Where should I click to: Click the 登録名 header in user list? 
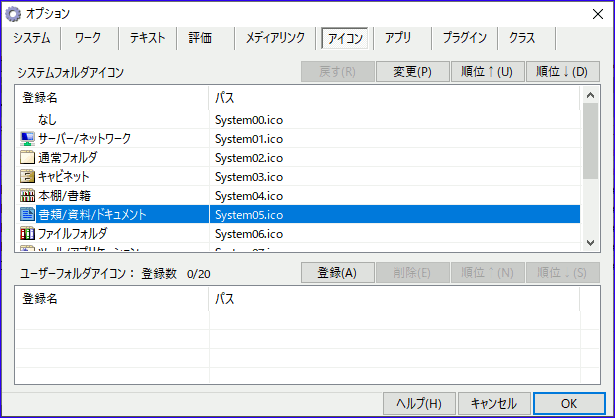[113, 299]
